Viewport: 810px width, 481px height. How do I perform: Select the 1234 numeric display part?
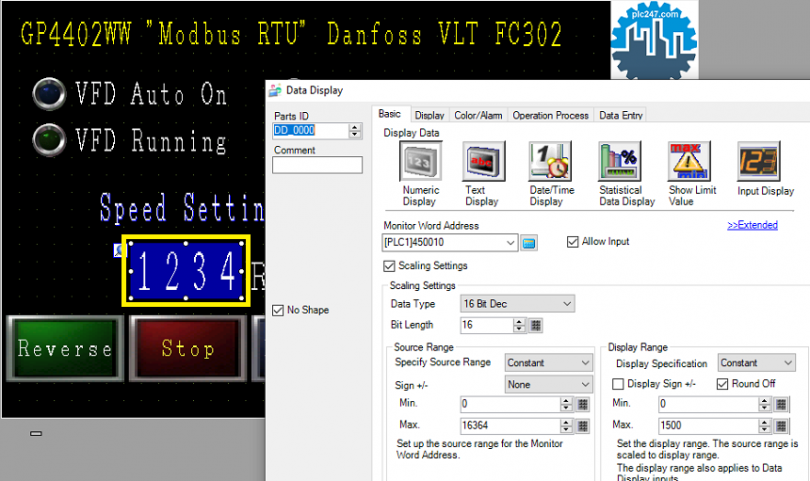186,271
